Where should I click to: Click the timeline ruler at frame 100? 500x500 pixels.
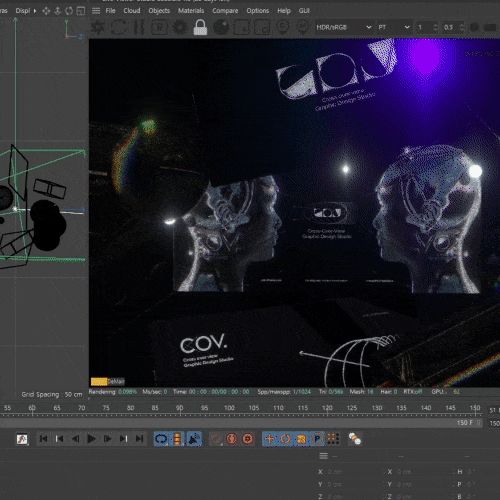click(229, 411)
